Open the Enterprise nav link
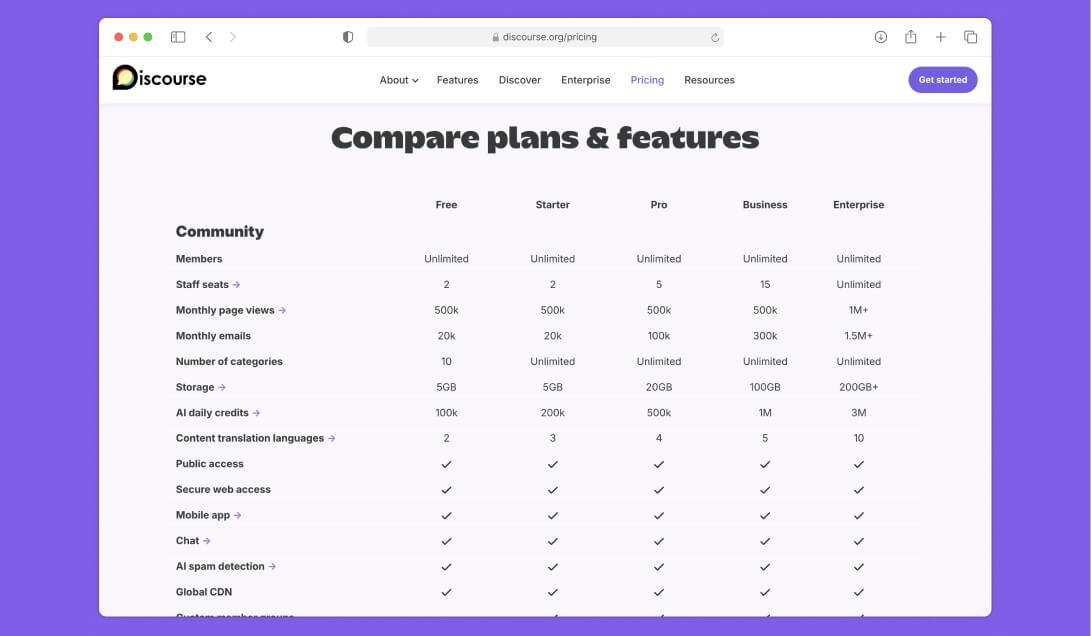 click(x=585, y=80)
